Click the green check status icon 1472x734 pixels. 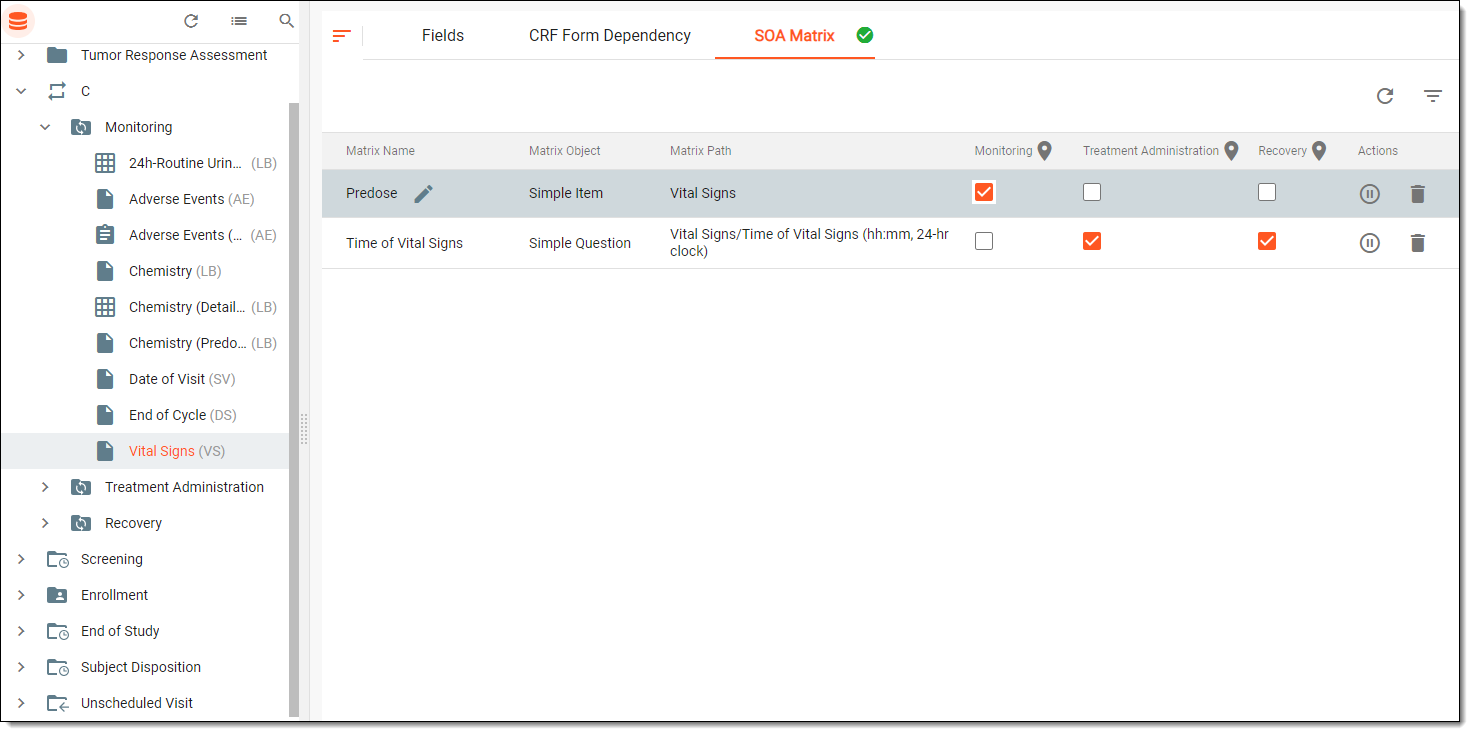865,35
